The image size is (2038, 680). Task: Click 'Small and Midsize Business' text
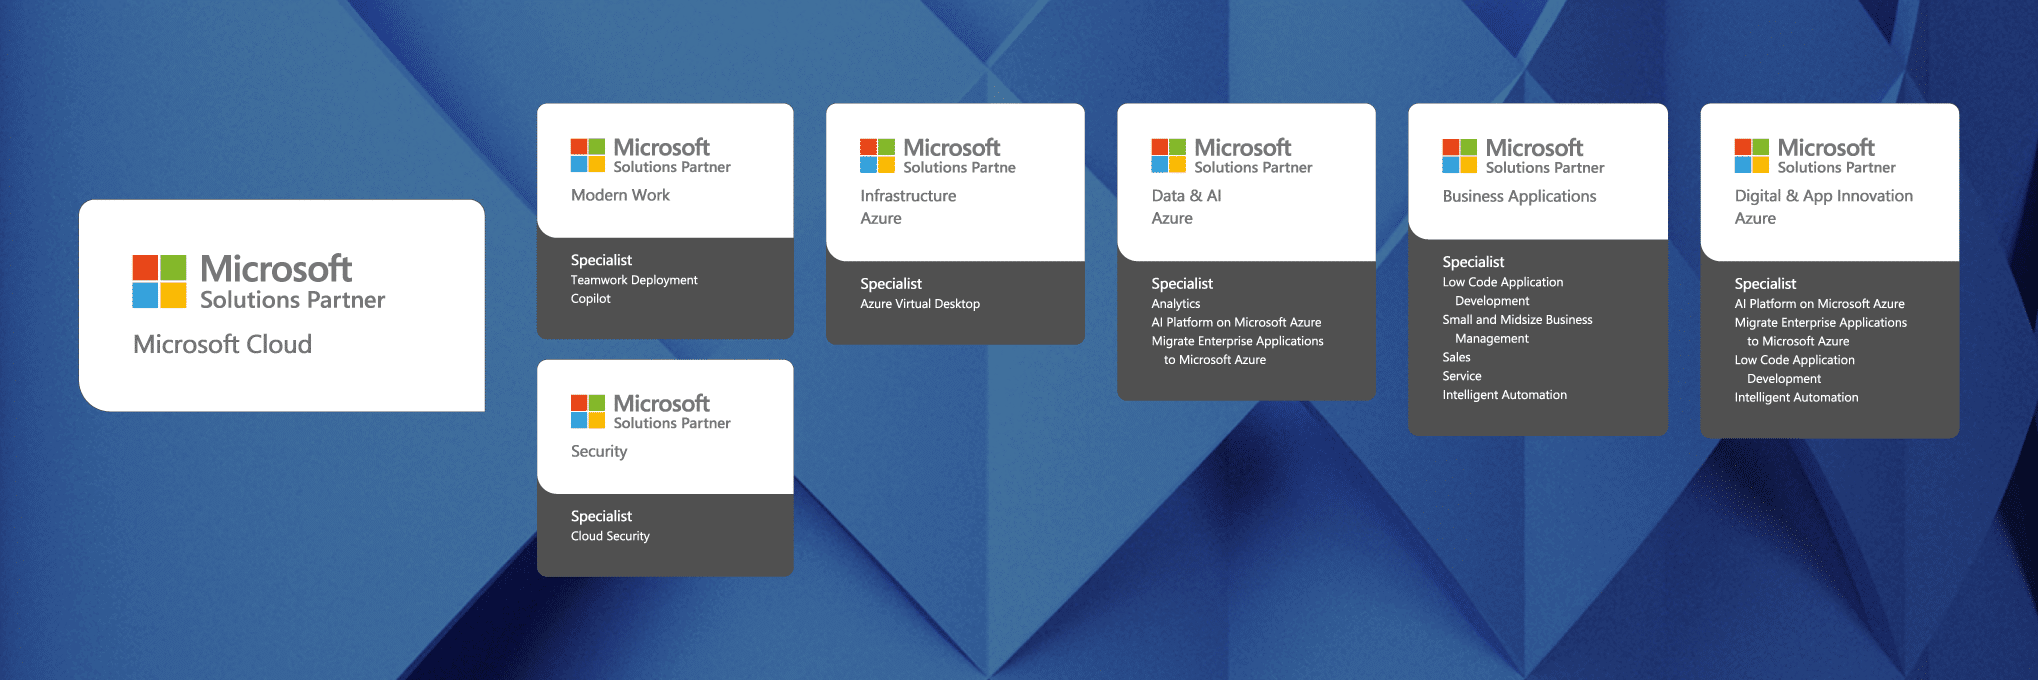tap(1517, 320)
